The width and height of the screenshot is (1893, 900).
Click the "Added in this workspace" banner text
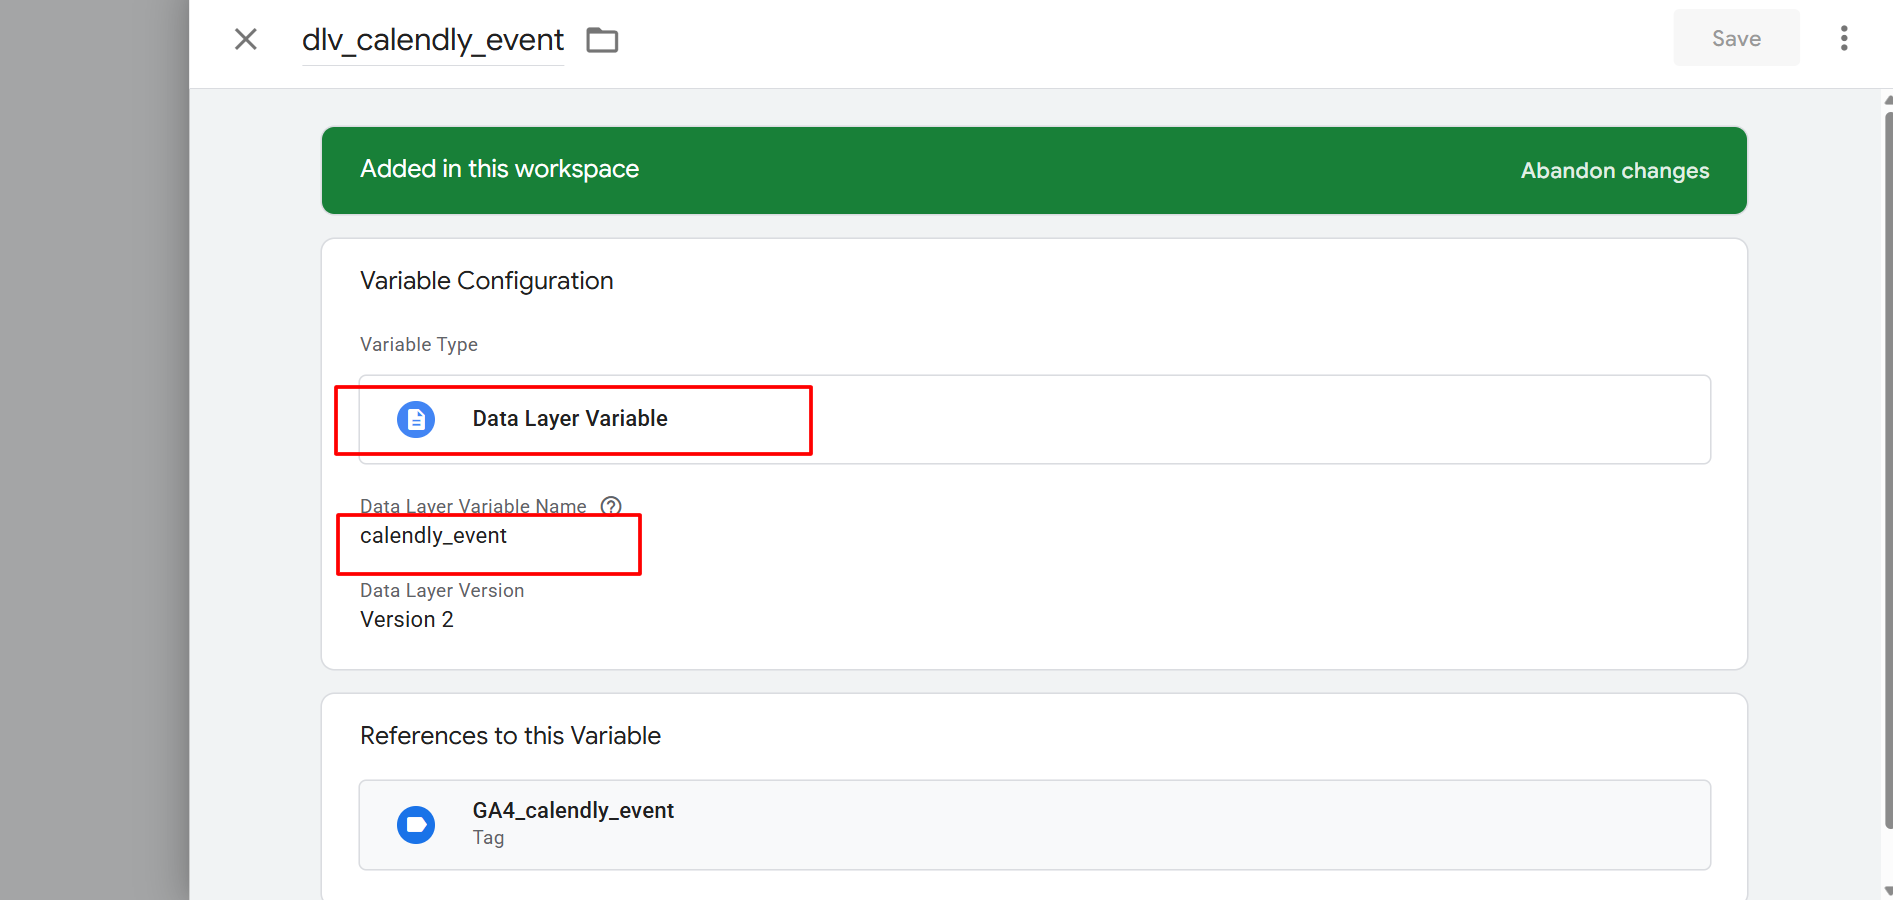(499, 169)
